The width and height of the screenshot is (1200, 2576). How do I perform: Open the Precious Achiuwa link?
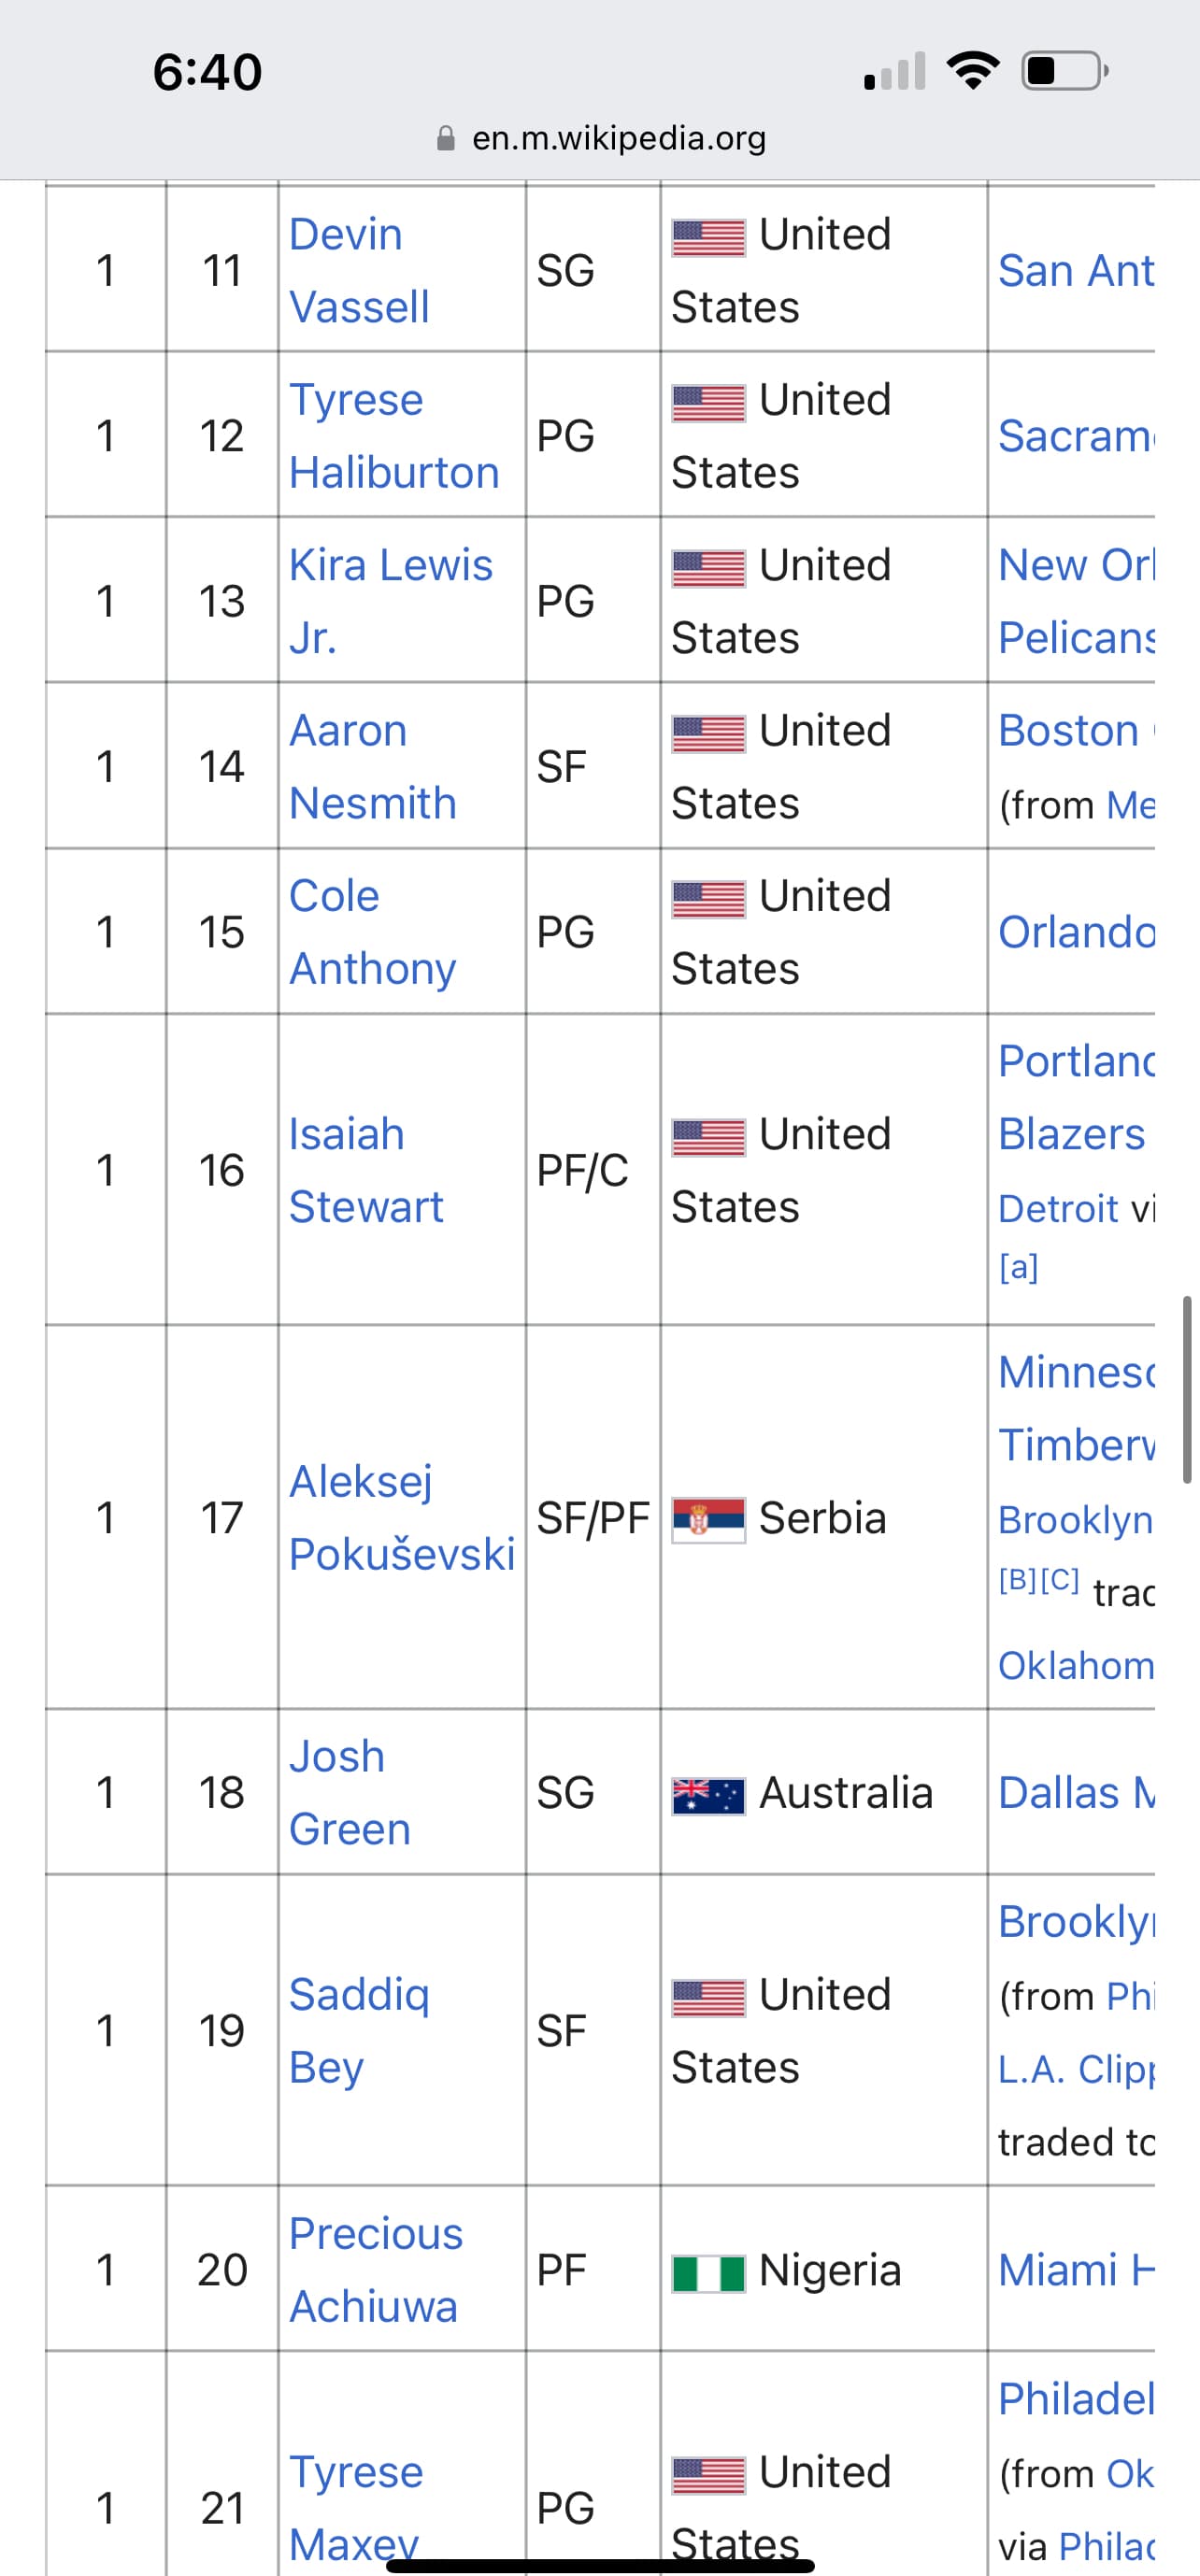pos(376,2270)
